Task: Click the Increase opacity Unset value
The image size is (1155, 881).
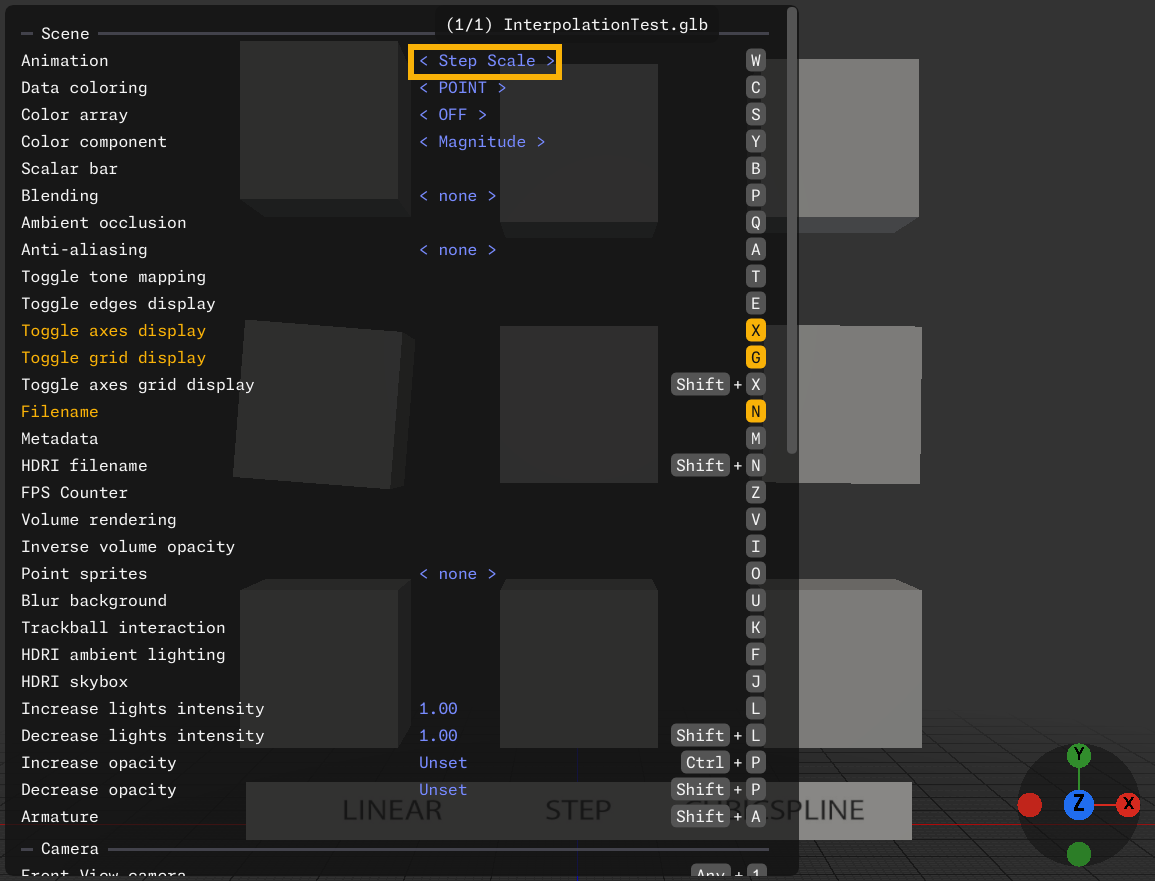Action: coord(443,763)
